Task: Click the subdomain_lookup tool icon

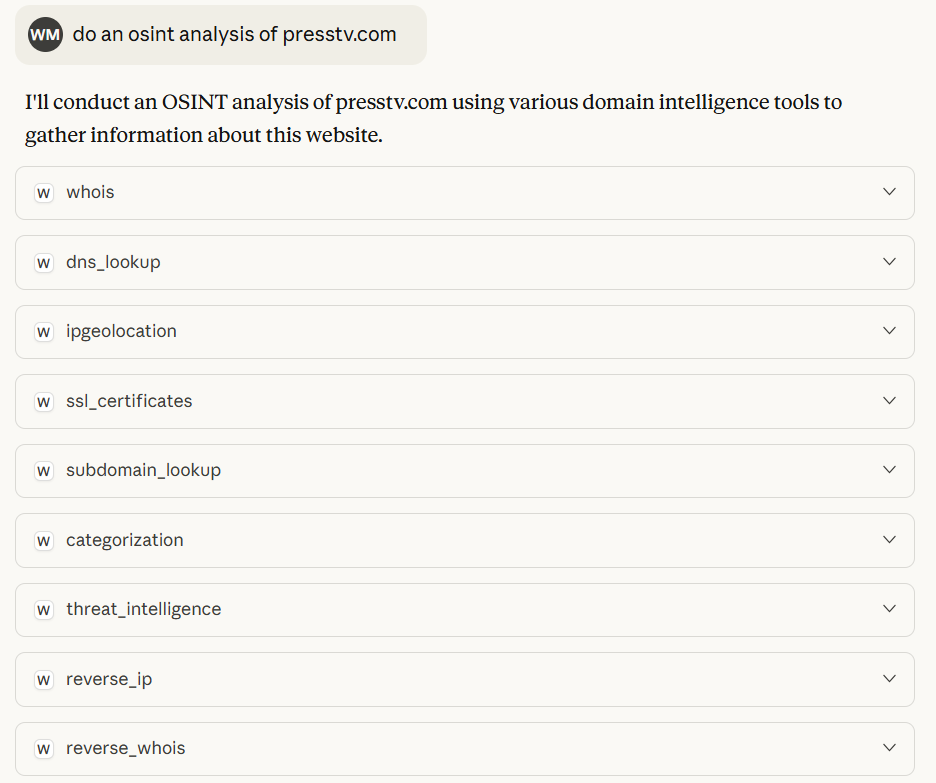Action: click(44, 470)
